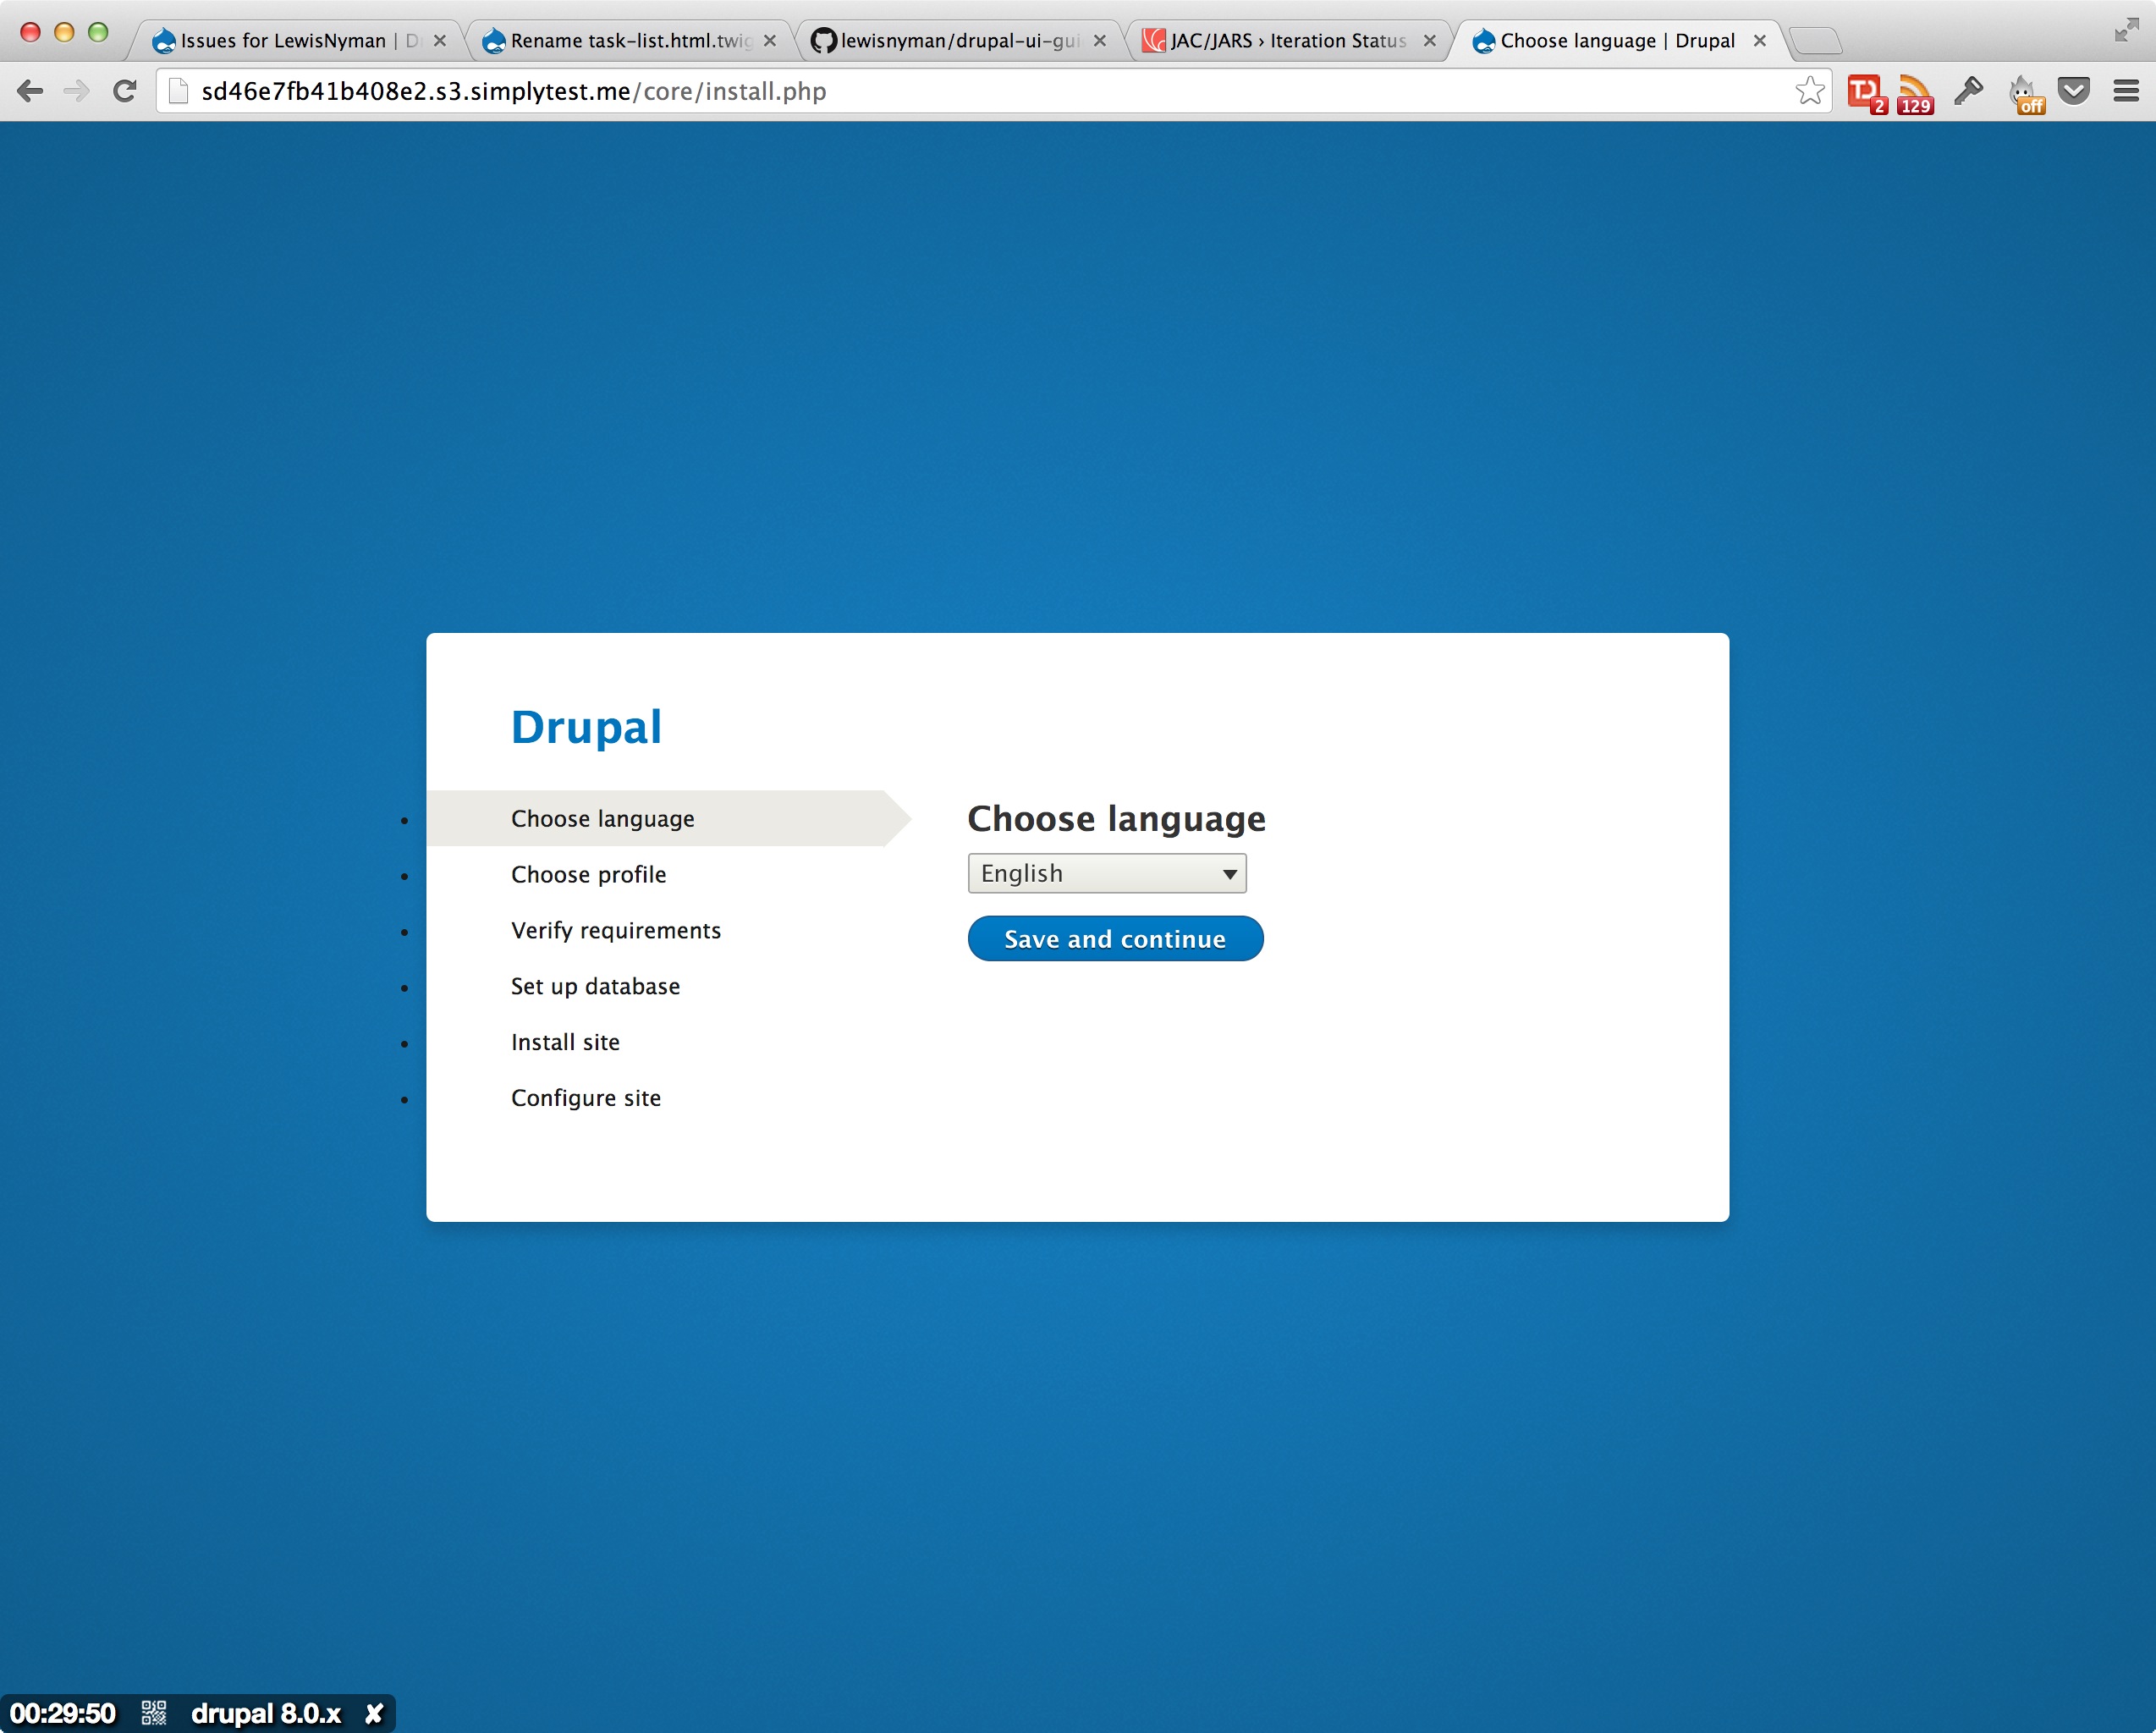
Task: Bookmark the page with the star icon
Action: [x=1809, y=91]
